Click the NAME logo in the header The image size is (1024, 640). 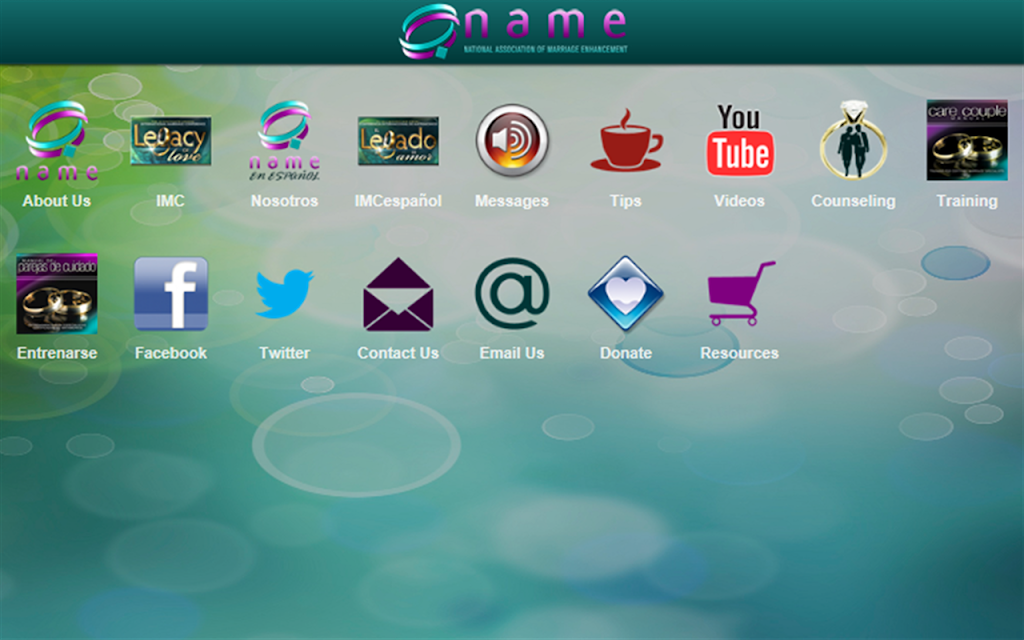pos(513,31)
